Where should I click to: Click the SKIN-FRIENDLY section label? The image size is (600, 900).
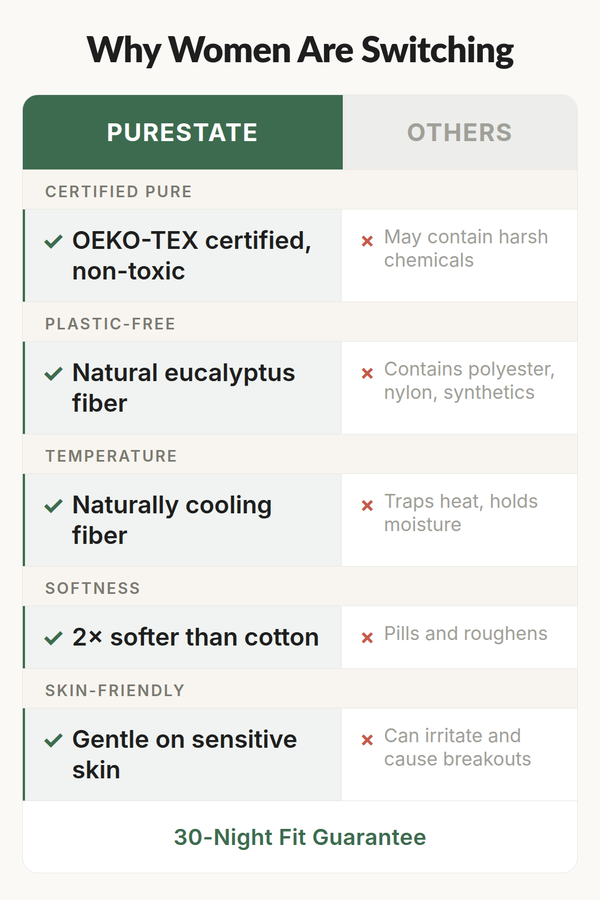coord(116,690)
